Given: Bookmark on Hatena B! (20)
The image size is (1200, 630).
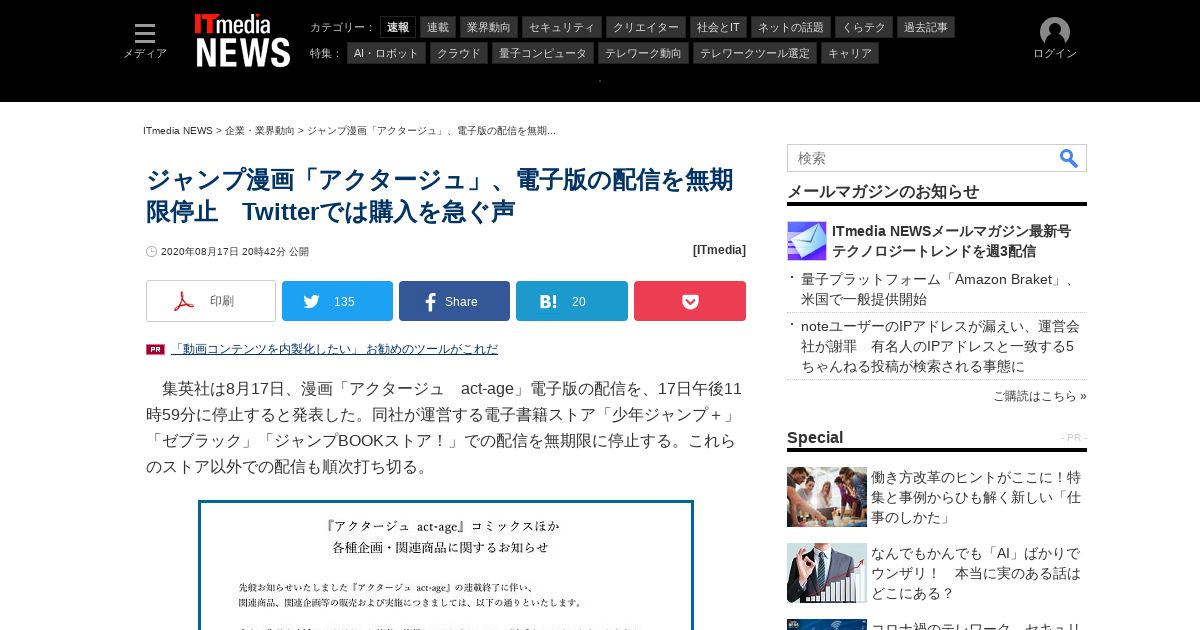Looking at the screenshot, I should 572,301.
